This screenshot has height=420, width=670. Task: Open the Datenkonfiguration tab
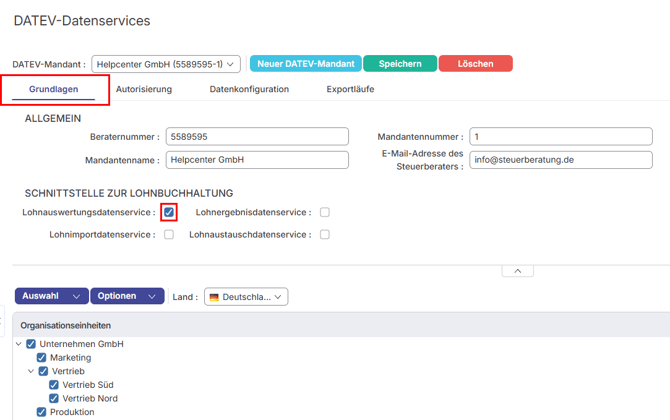tap(249, 89)
